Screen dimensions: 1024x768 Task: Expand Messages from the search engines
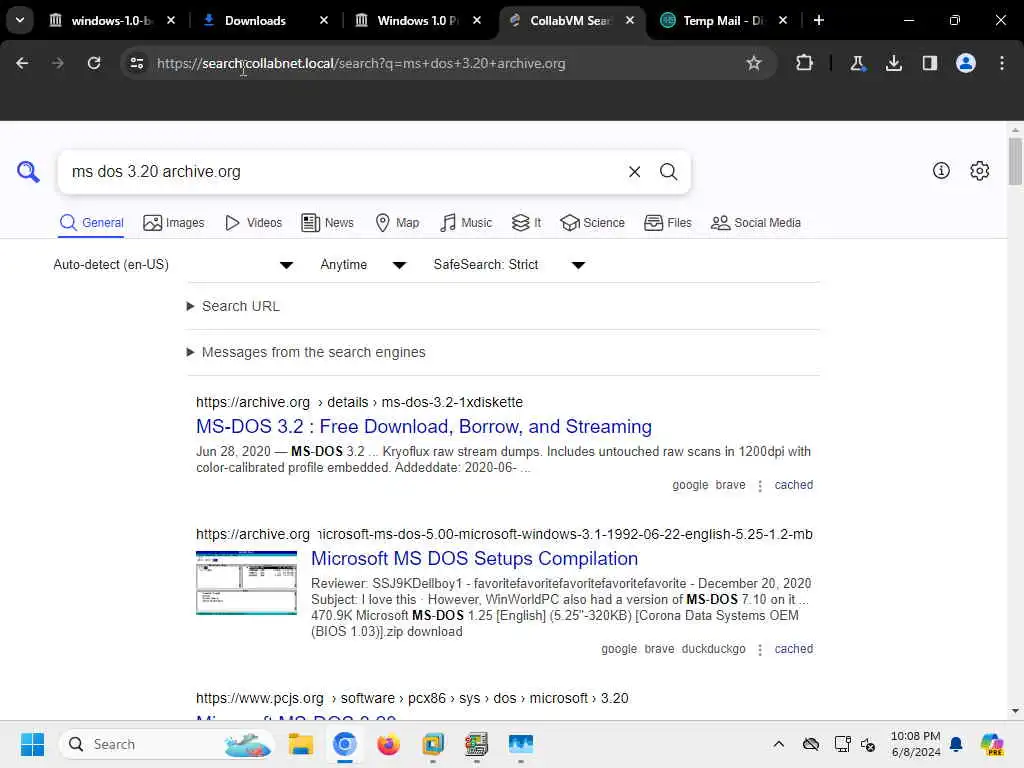306,352
